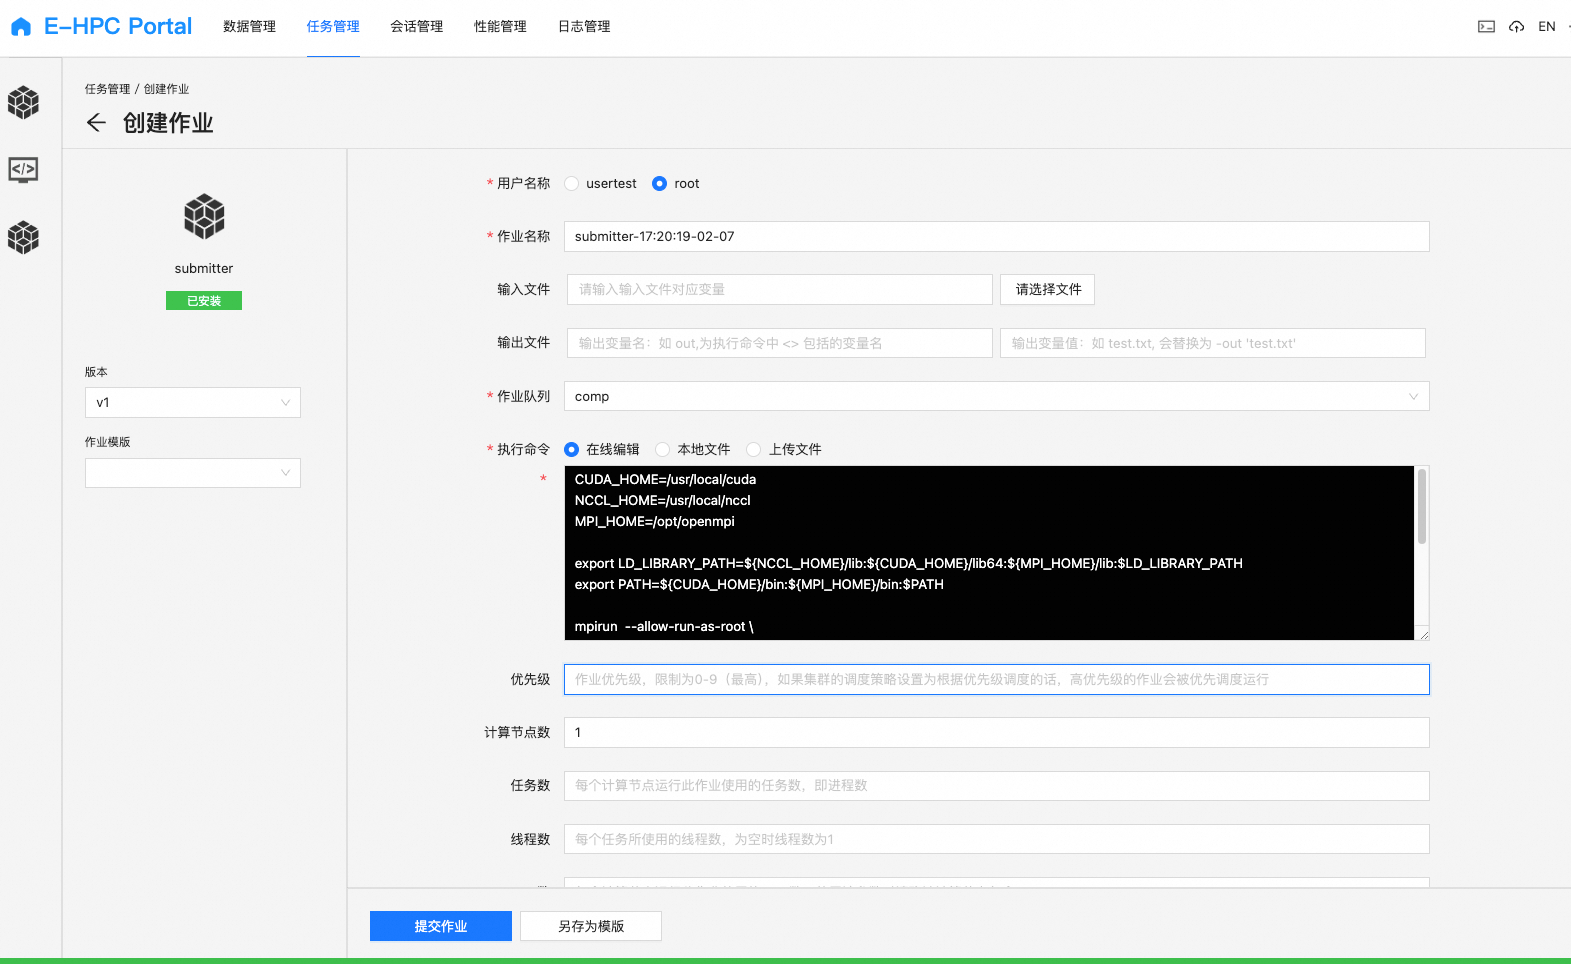Click the 输入文件 variable input field
Screen dimensions: 1571x964
pyautogui.click(x=780, y=290)
